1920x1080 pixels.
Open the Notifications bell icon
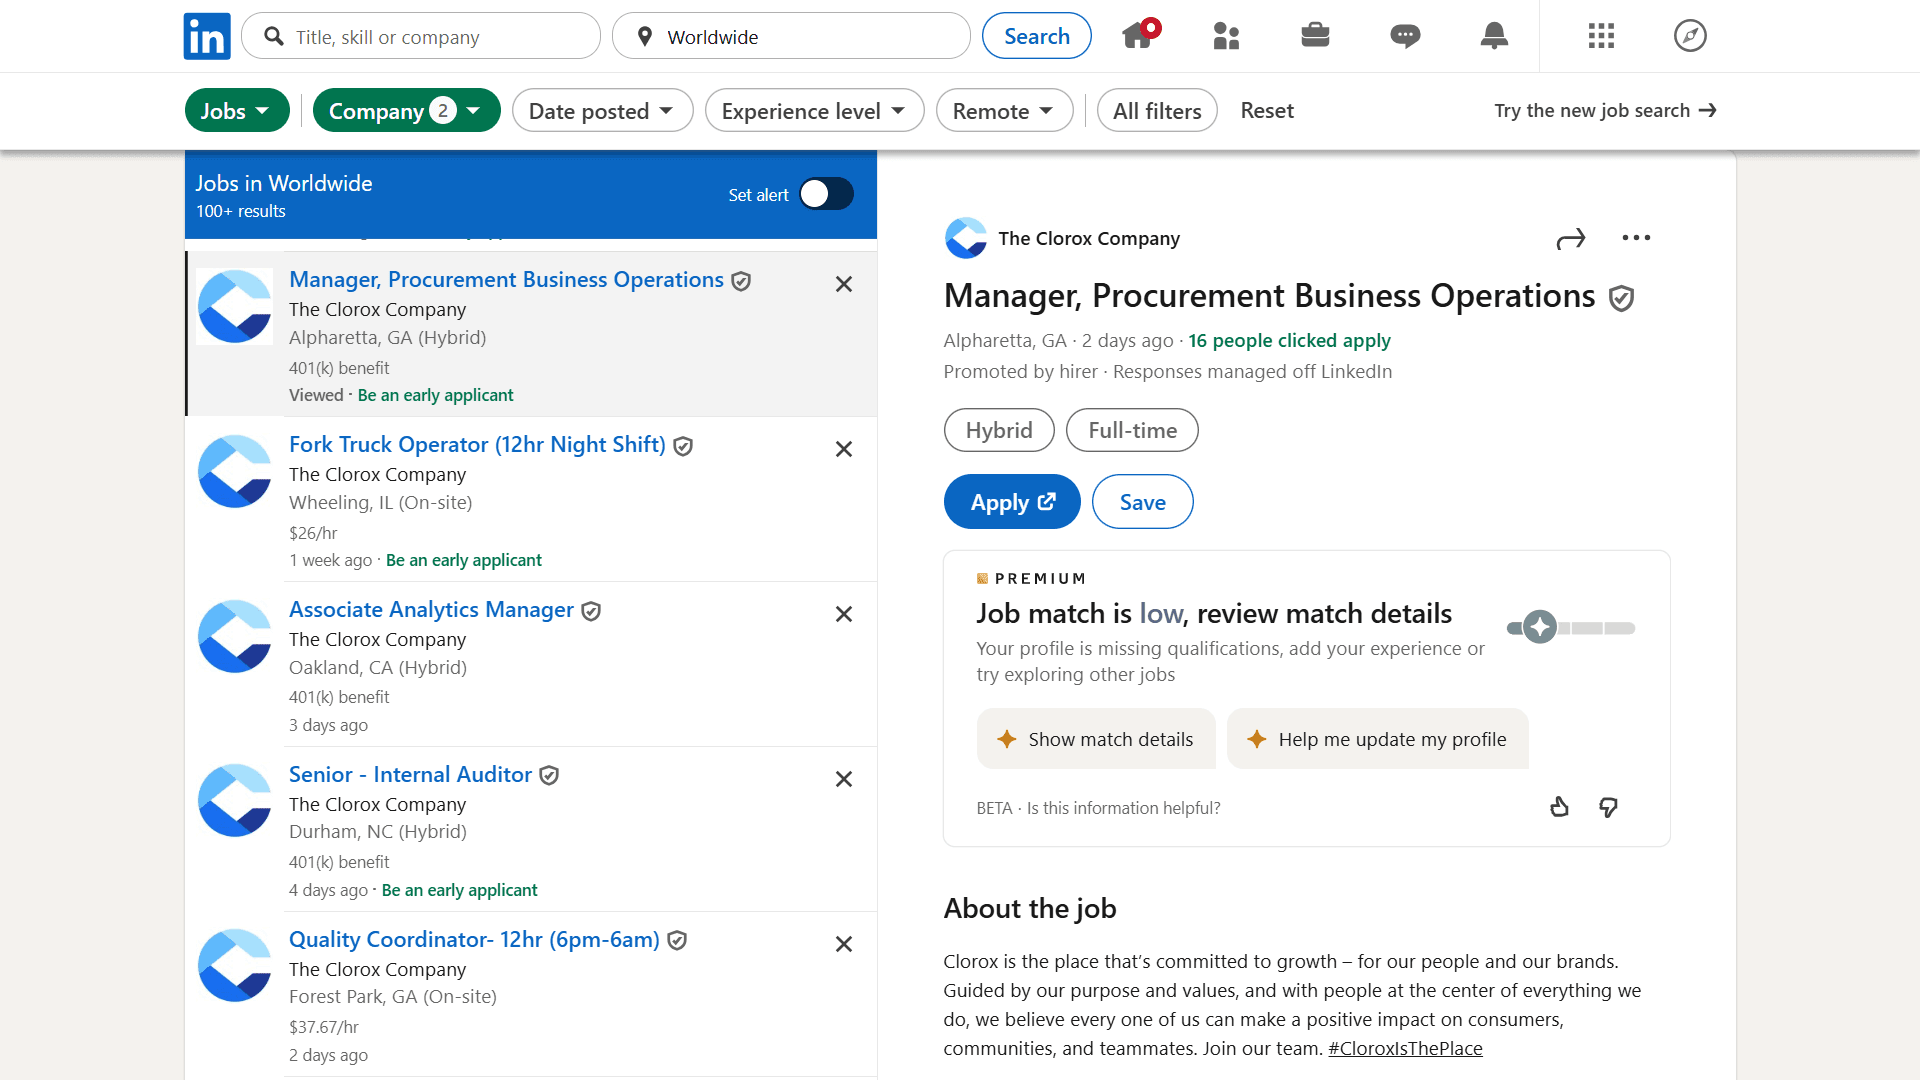click(x=1494, y=36)
